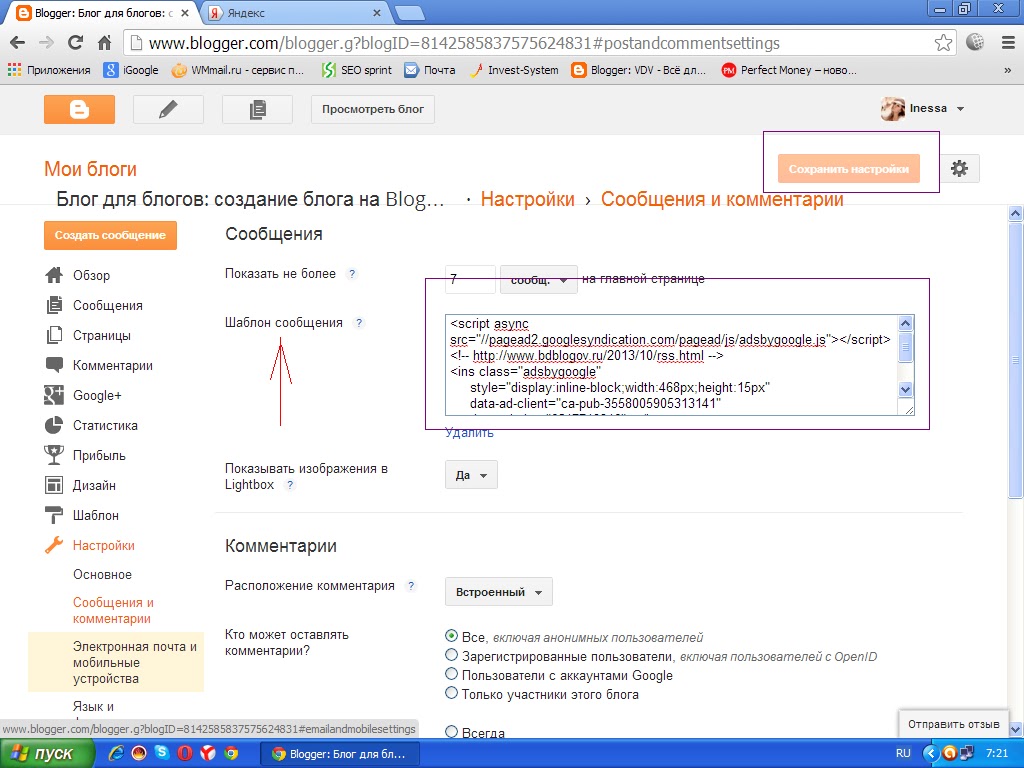Expand the bookmarks bar overflow chevron

pyautogui.click(x=1008, y=71)
